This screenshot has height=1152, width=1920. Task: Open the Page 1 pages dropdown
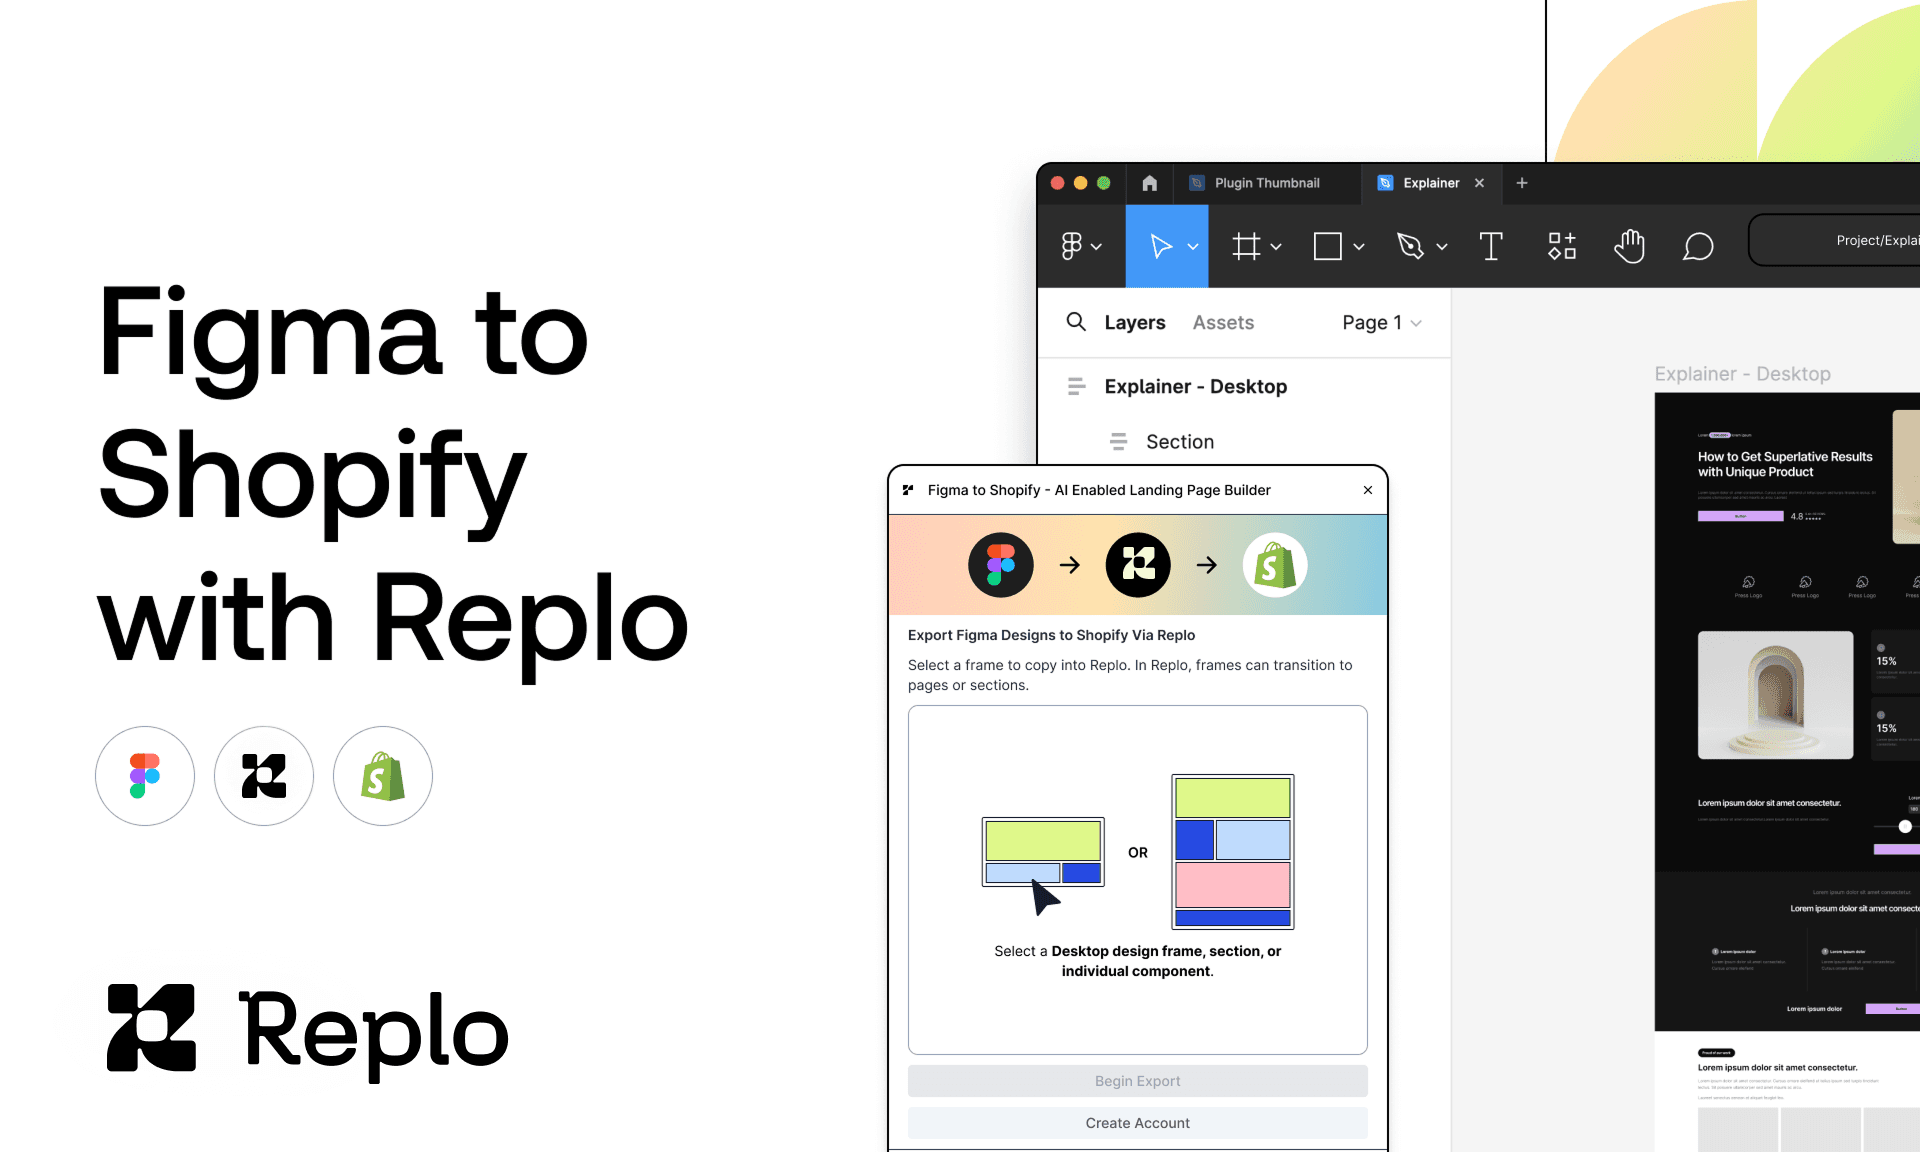tap(1382, 322)
